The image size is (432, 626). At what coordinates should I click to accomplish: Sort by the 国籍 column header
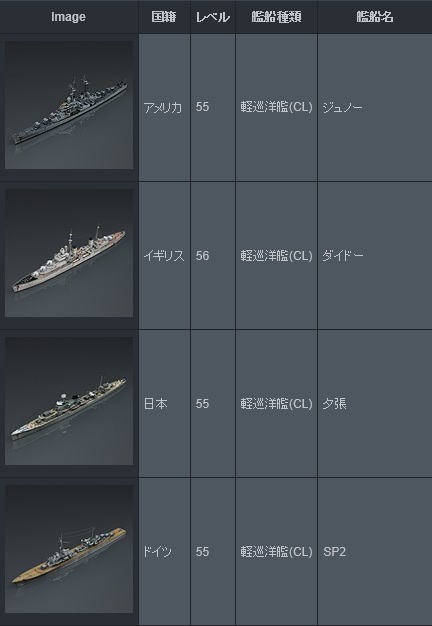pyautogui.click(x=164, y=17)
